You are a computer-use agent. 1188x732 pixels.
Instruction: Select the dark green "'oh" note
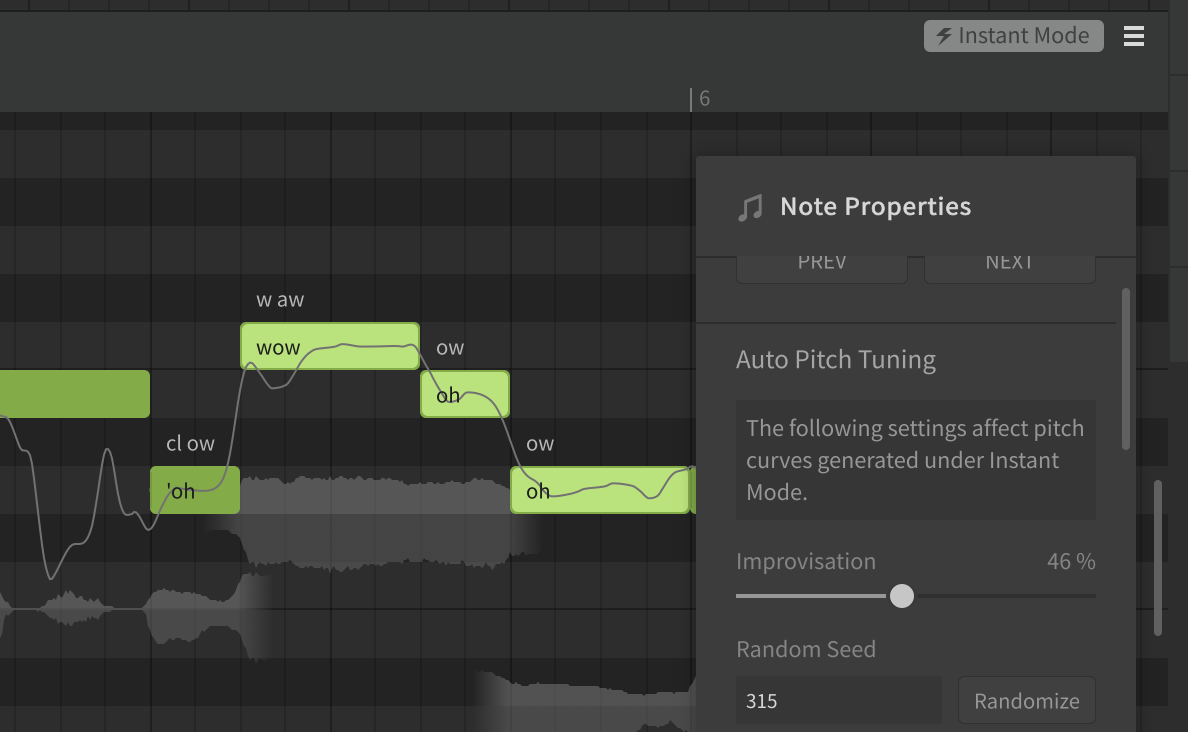[x=194, y=490]
